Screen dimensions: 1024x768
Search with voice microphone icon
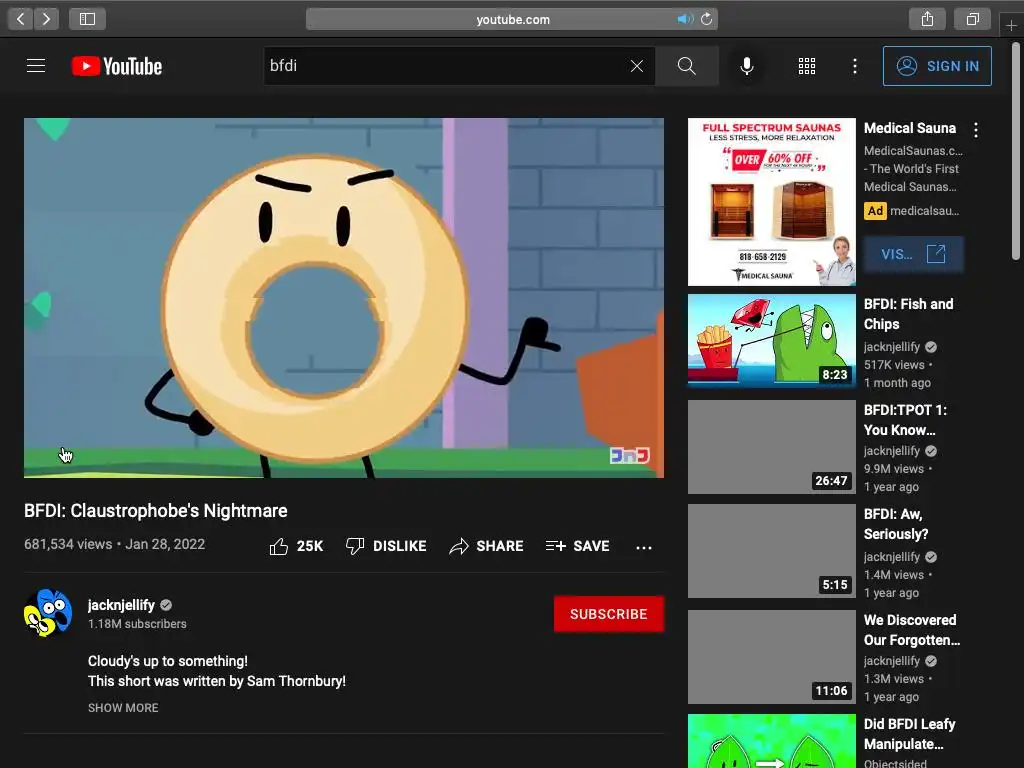(x=746, y=66)
